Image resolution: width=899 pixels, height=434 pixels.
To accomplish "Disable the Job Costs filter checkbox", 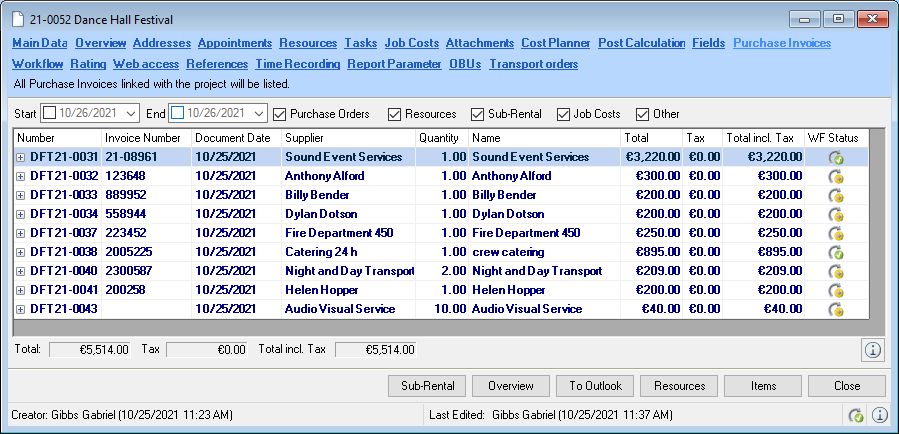I will 564,114.
